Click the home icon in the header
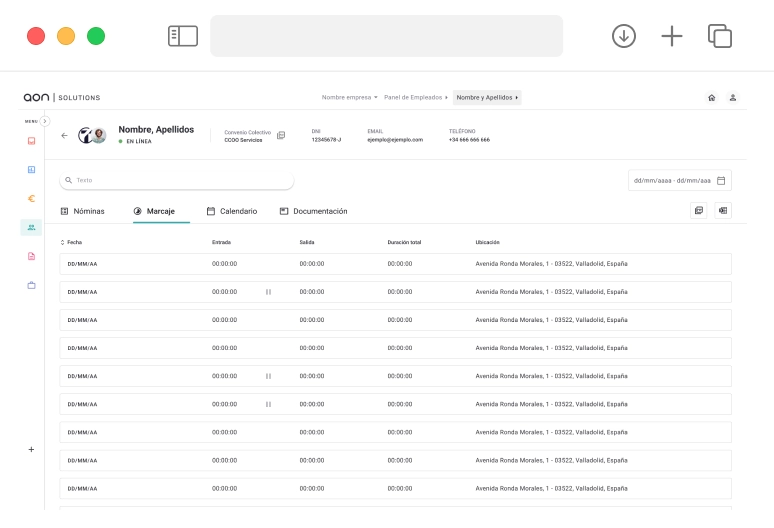 pos(711,98)
